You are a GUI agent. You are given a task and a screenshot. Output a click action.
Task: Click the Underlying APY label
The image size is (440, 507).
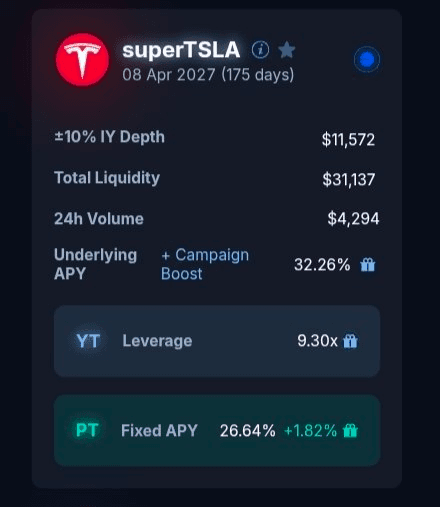pyautogui.click(x=95, y=264)
